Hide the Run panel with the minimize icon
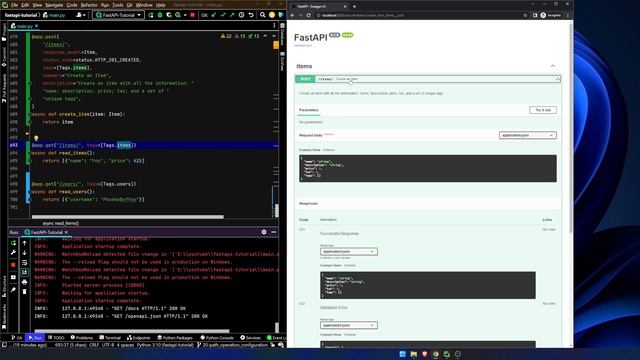Screen dimensions: 640x360 (x=273, y=232)
